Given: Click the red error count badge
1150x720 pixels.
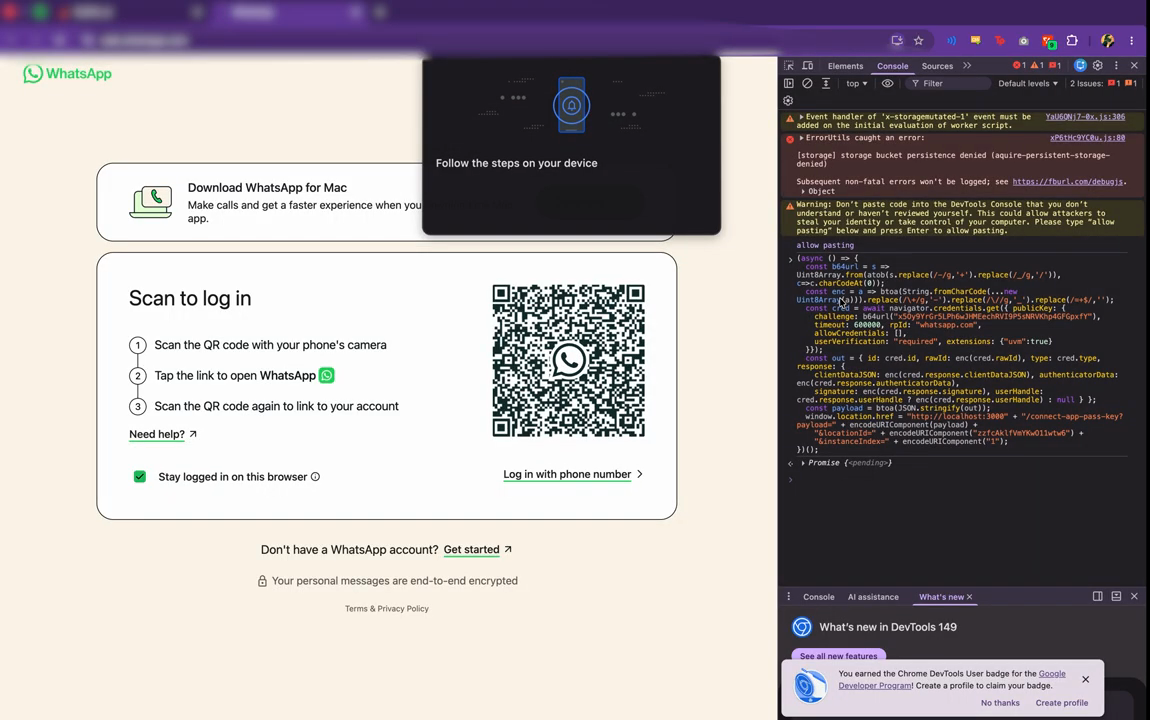Looking at the screenshot, I should point(1019,65).
